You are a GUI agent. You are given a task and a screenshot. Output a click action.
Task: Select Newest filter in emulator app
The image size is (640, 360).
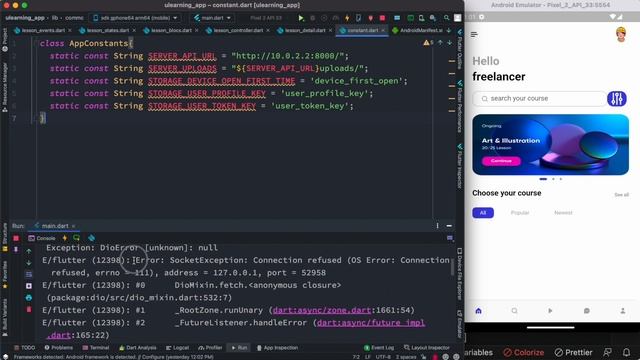click(563, 213)
